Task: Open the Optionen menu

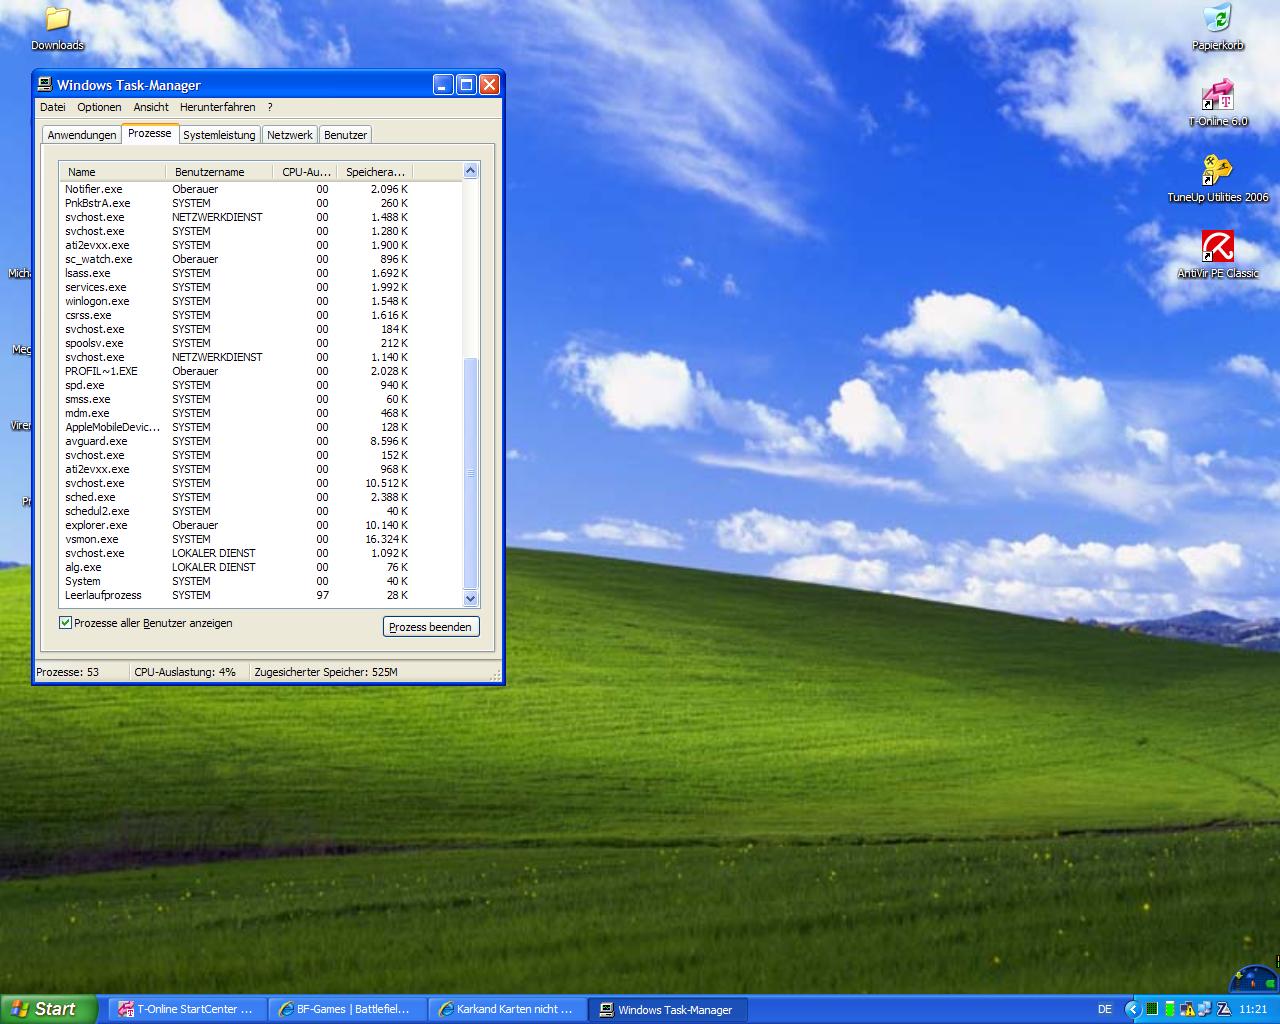Action: click(x=99, y=107)
